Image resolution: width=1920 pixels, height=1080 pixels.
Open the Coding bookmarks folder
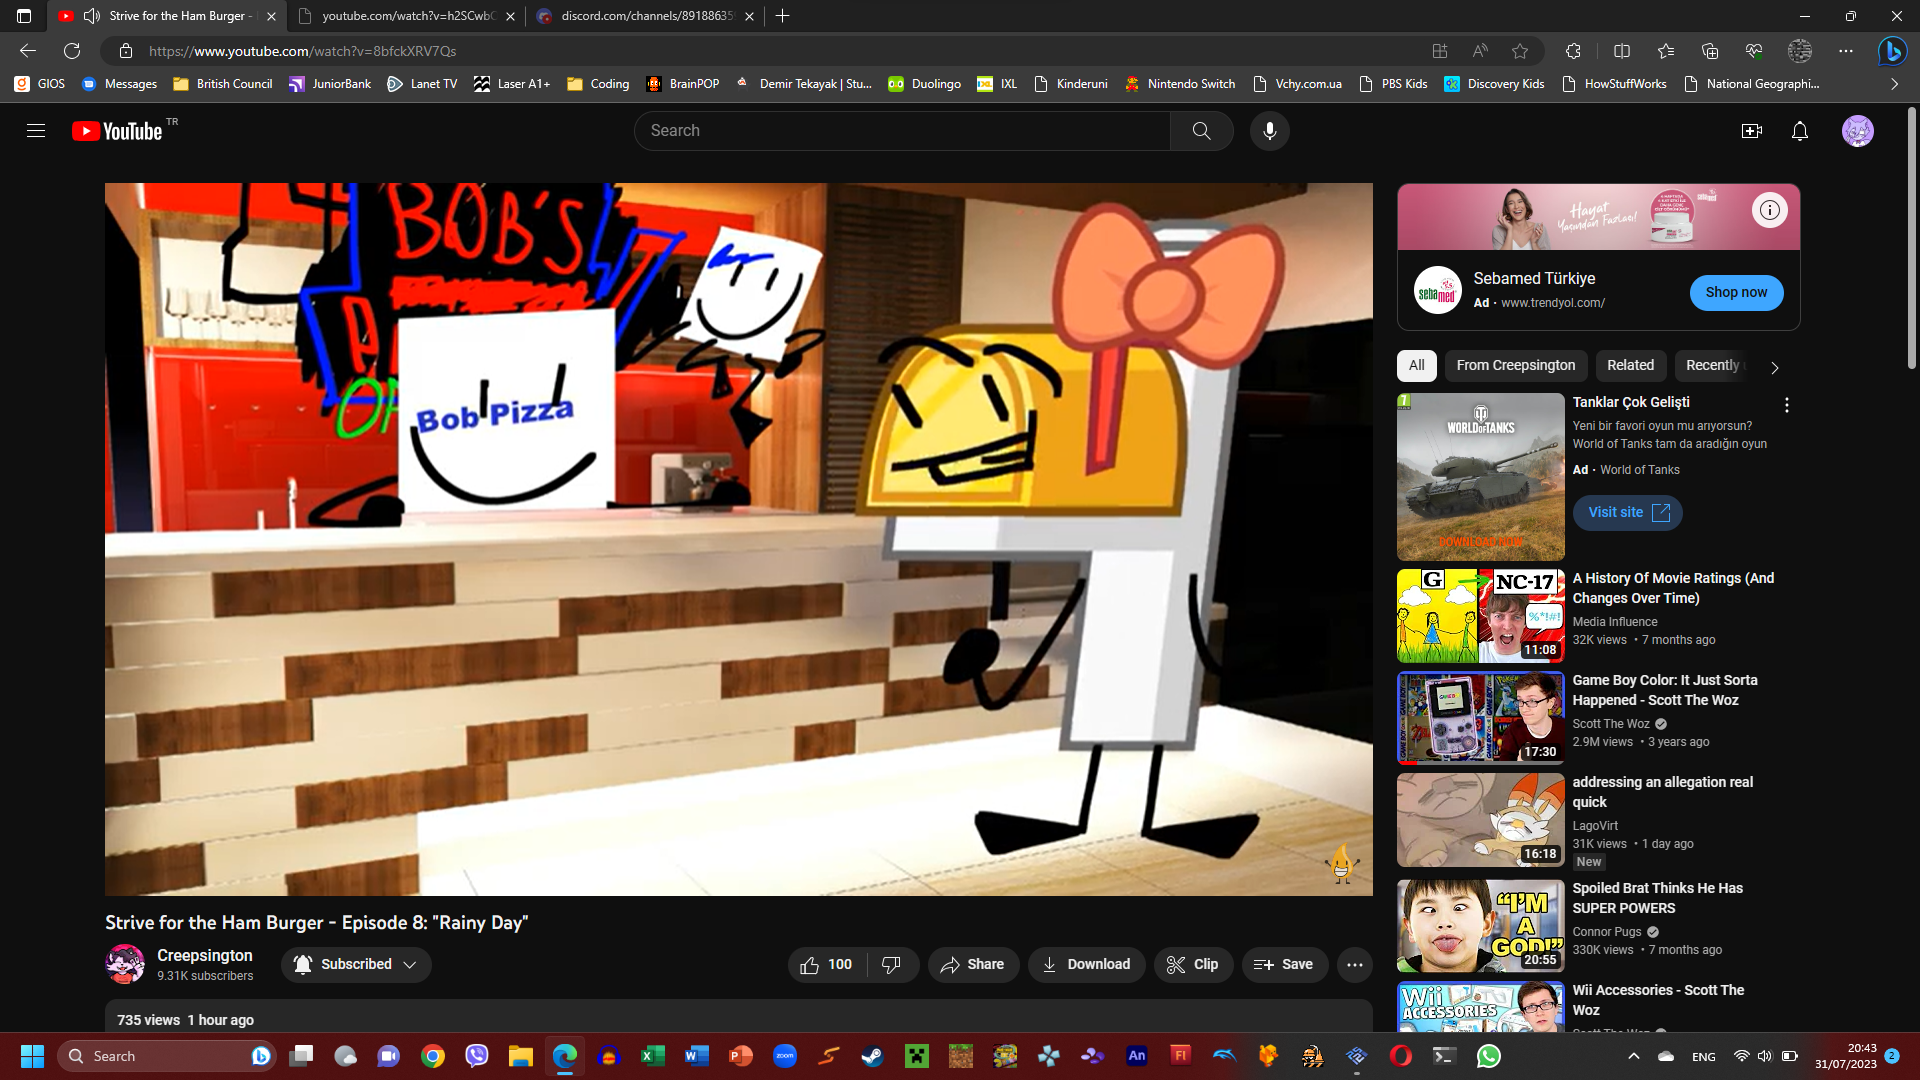pyautogui.click(x=598, y=84)
